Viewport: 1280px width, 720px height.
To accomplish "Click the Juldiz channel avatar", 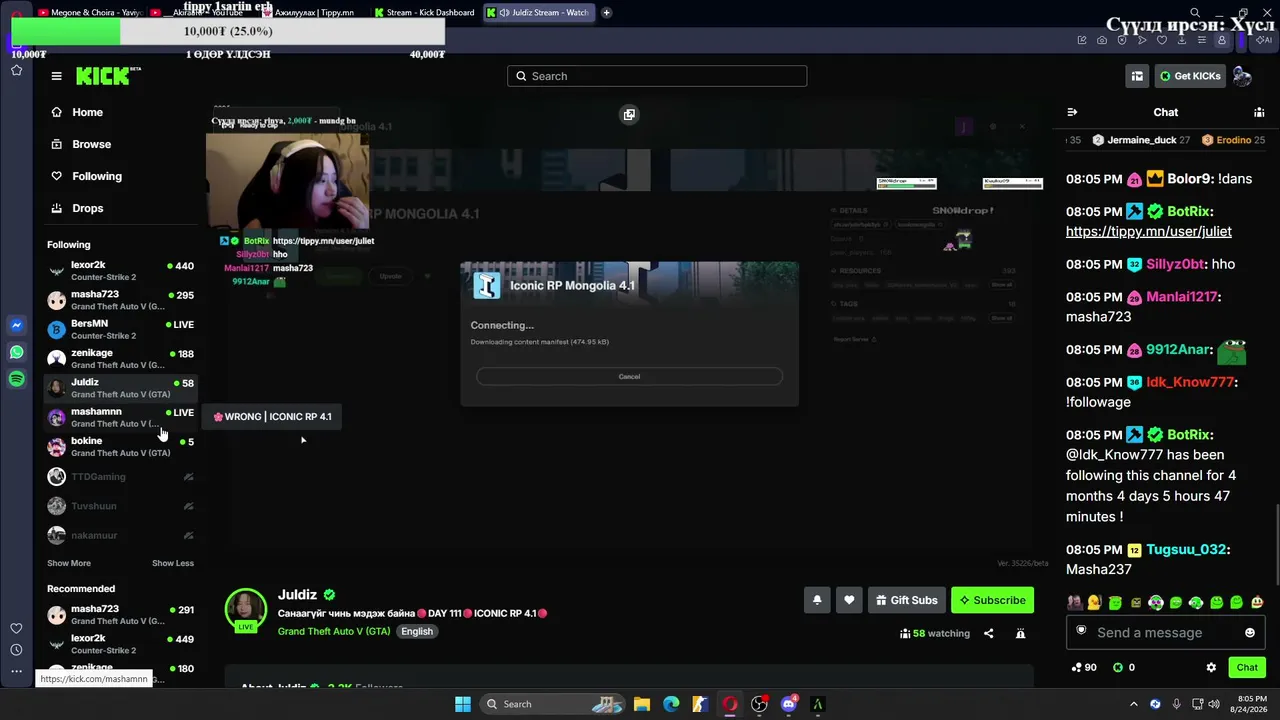I will point(245,610).
